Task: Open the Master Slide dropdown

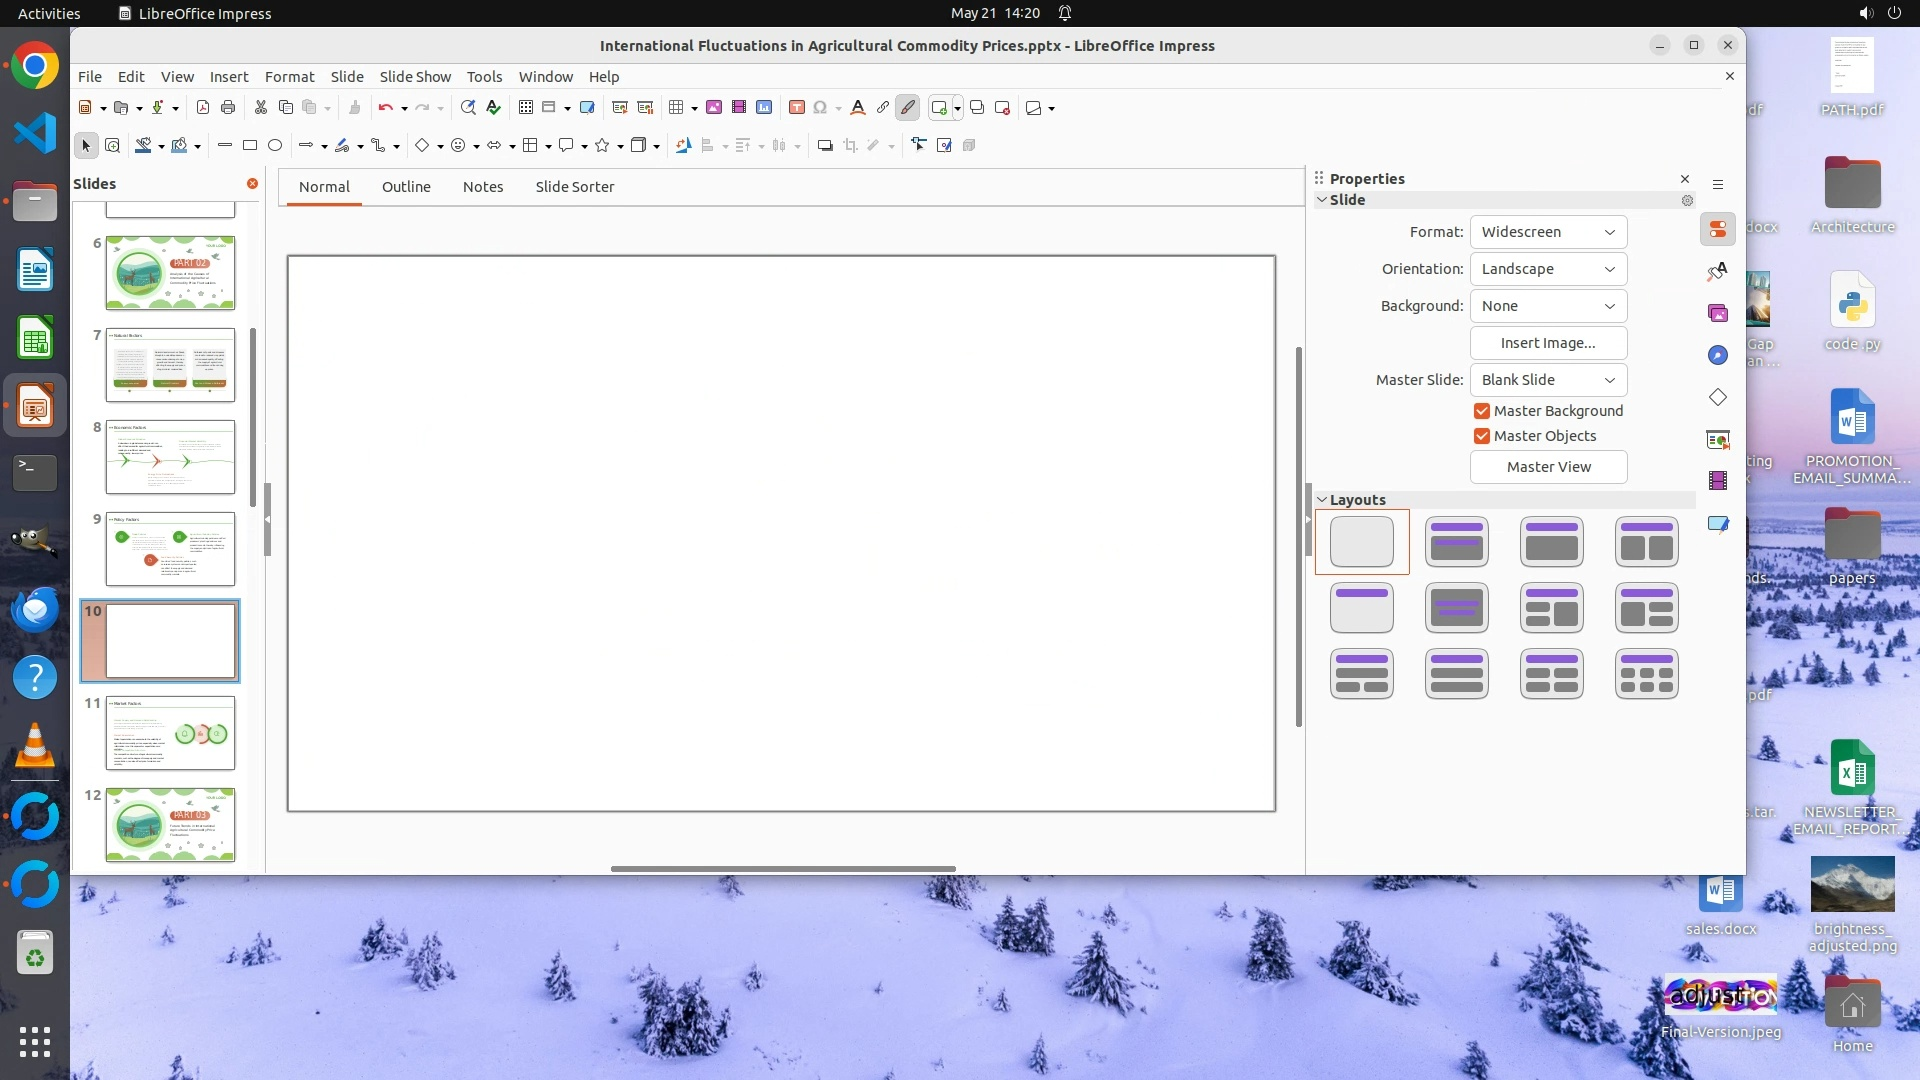Action: point(1548,380)
